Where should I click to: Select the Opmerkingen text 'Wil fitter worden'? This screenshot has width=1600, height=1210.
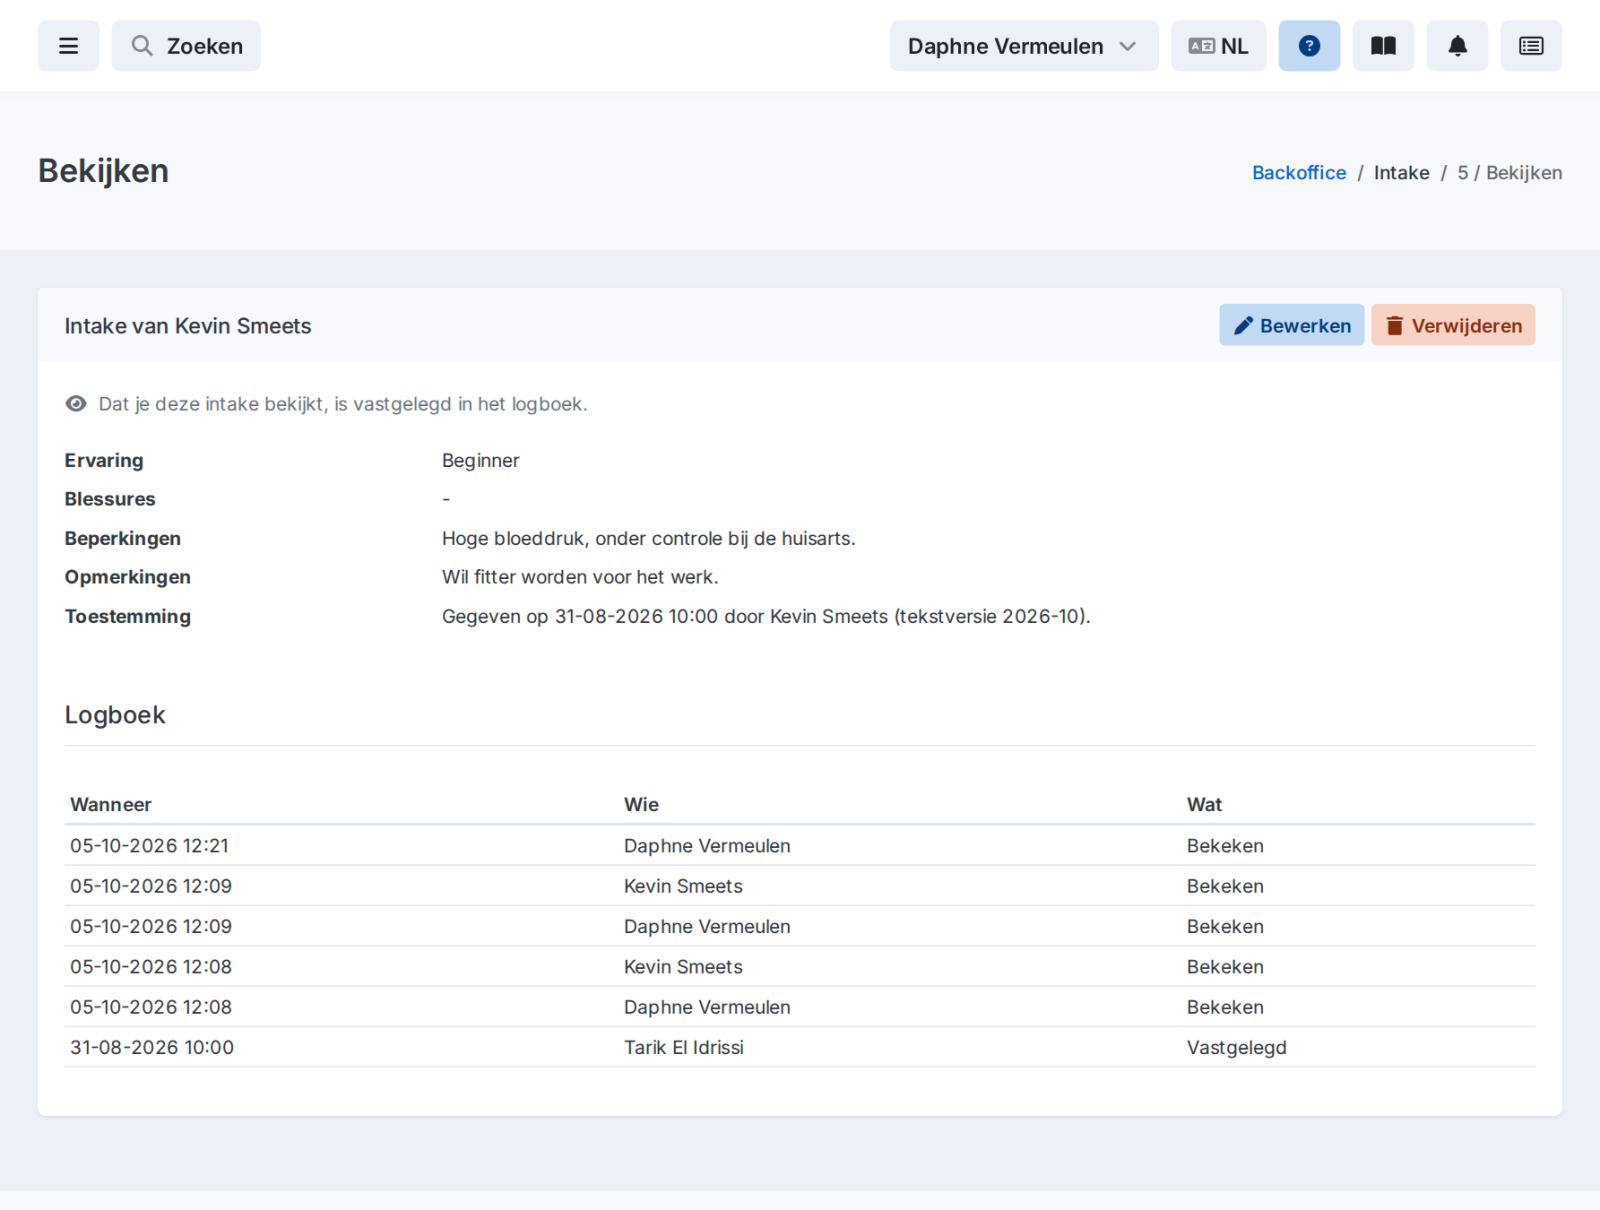[580, 577]
